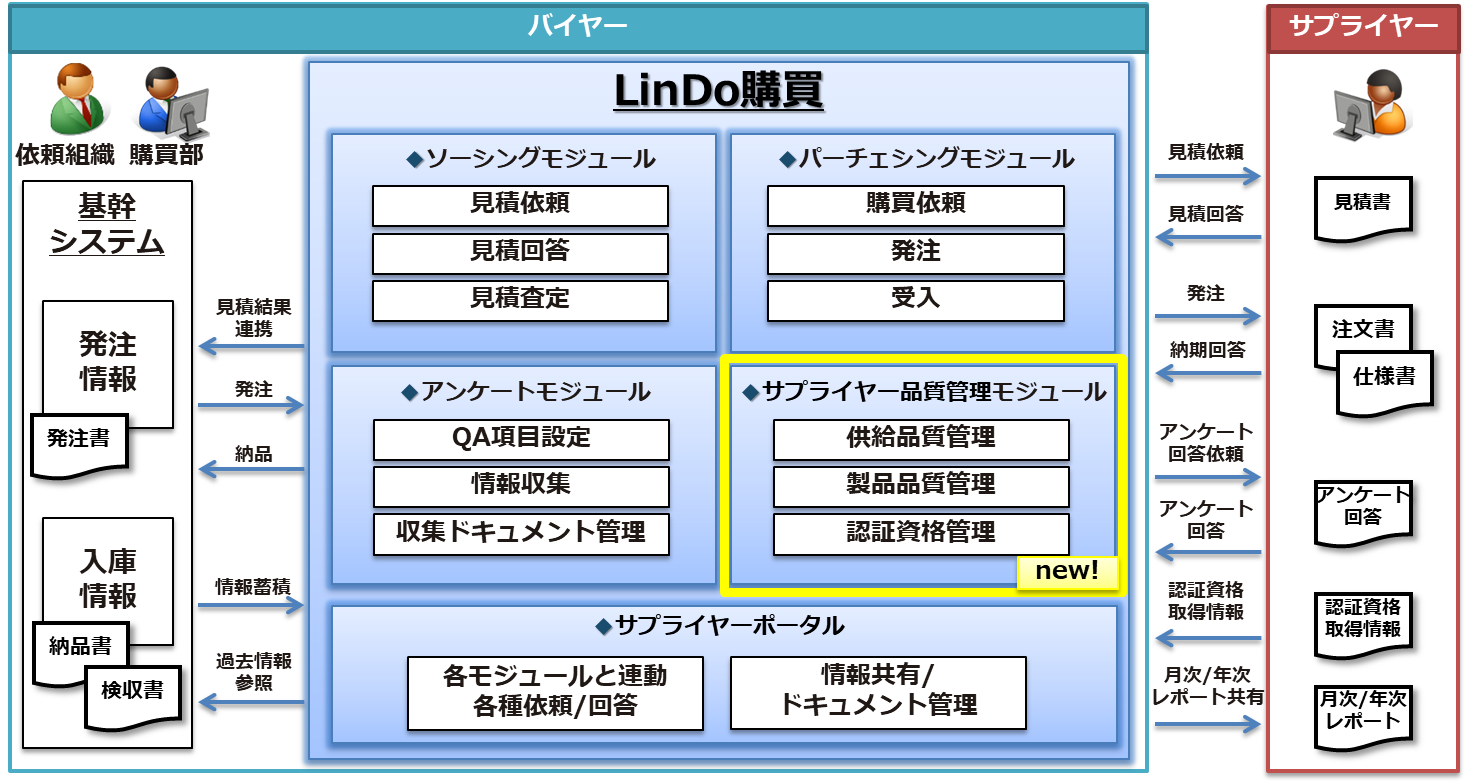Click the 情報蓄積 label
Screen dimensions: 1467x783
click(254, 587)
